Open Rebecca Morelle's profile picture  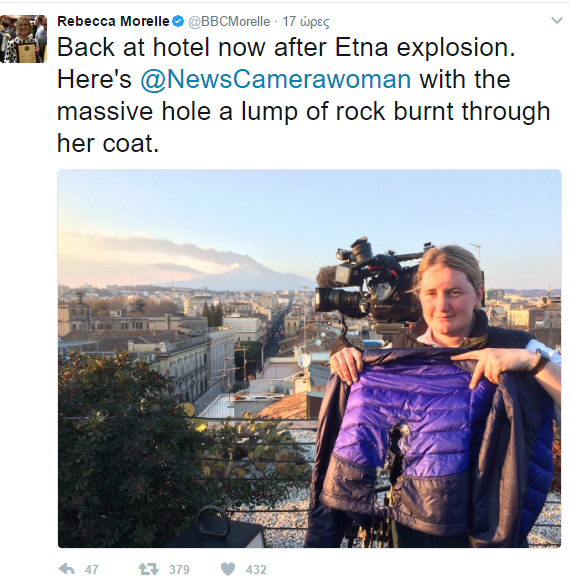[x=23, y=39]
